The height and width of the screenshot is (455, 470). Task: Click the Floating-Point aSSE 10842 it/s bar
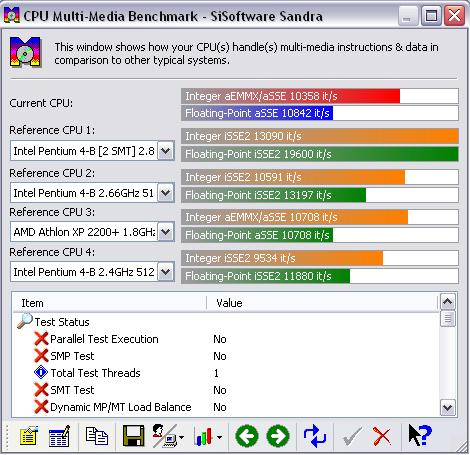[x=320, y=113]
